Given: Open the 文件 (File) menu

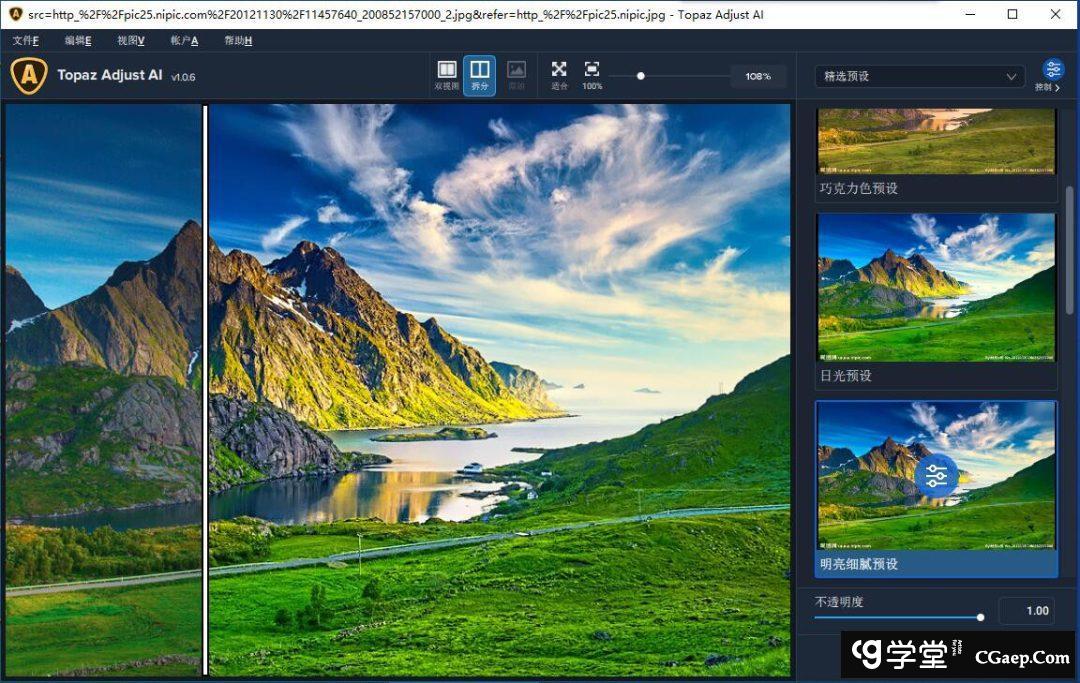Looking at the screenshot, I should tap(25, 40).
